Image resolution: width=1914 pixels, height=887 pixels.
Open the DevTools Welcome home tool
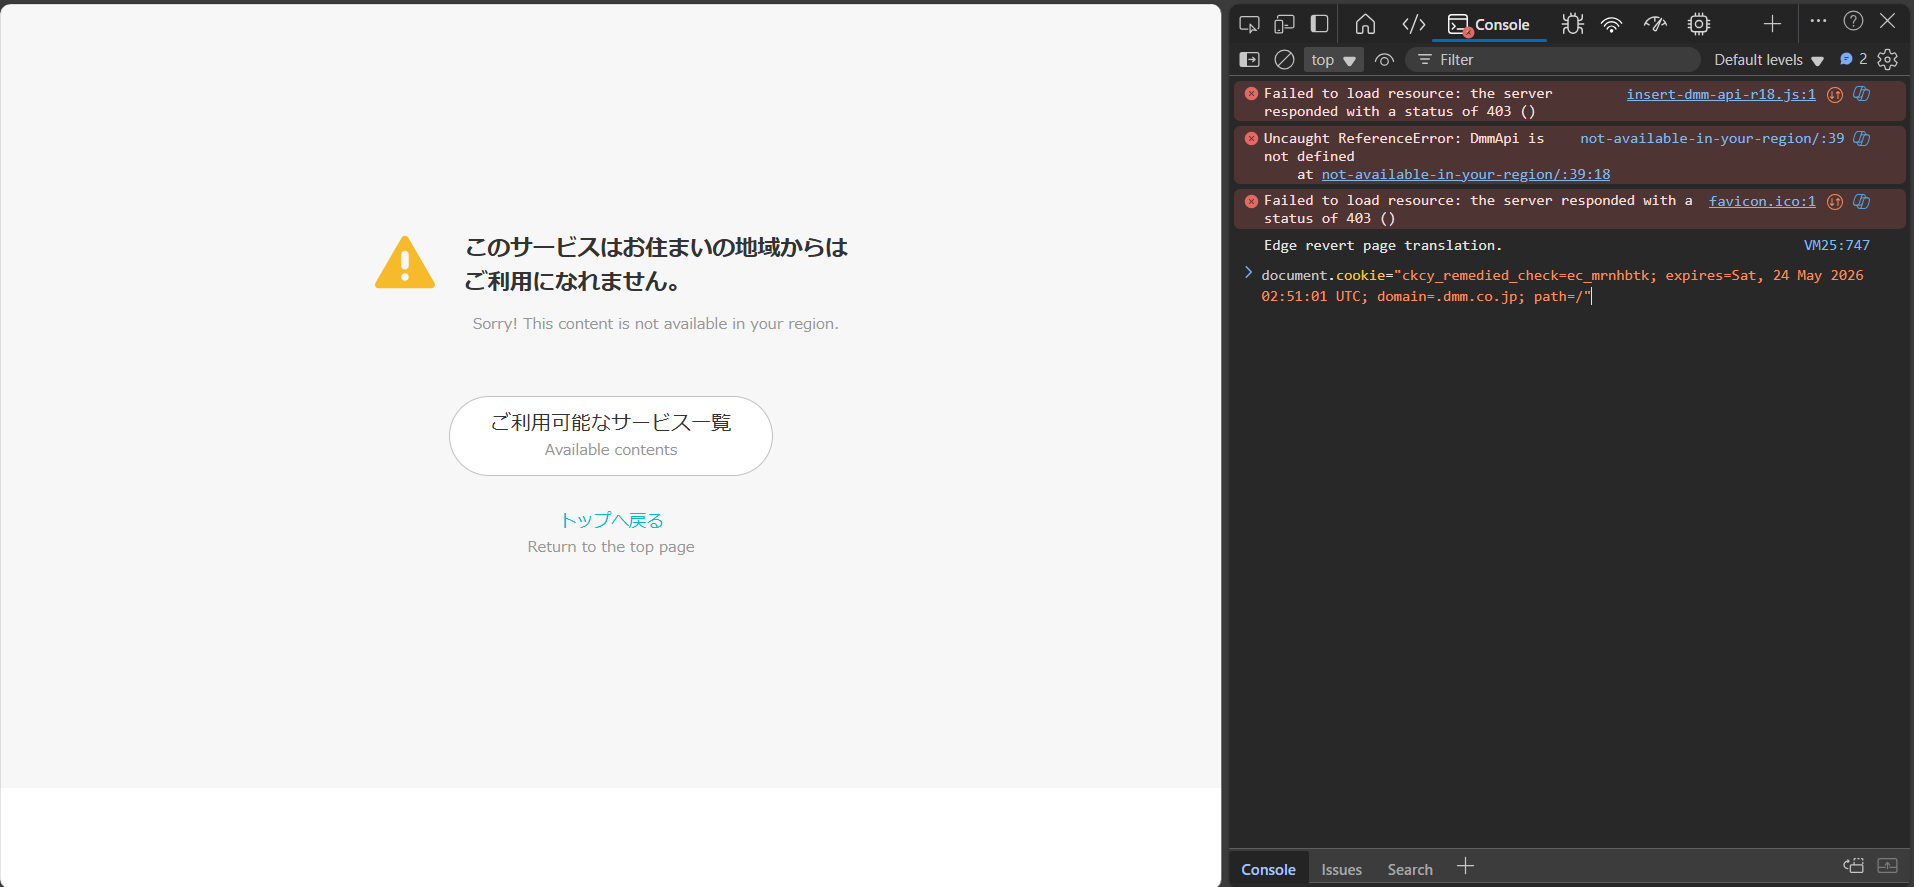pyautogui.click(x=1365, y=24)
